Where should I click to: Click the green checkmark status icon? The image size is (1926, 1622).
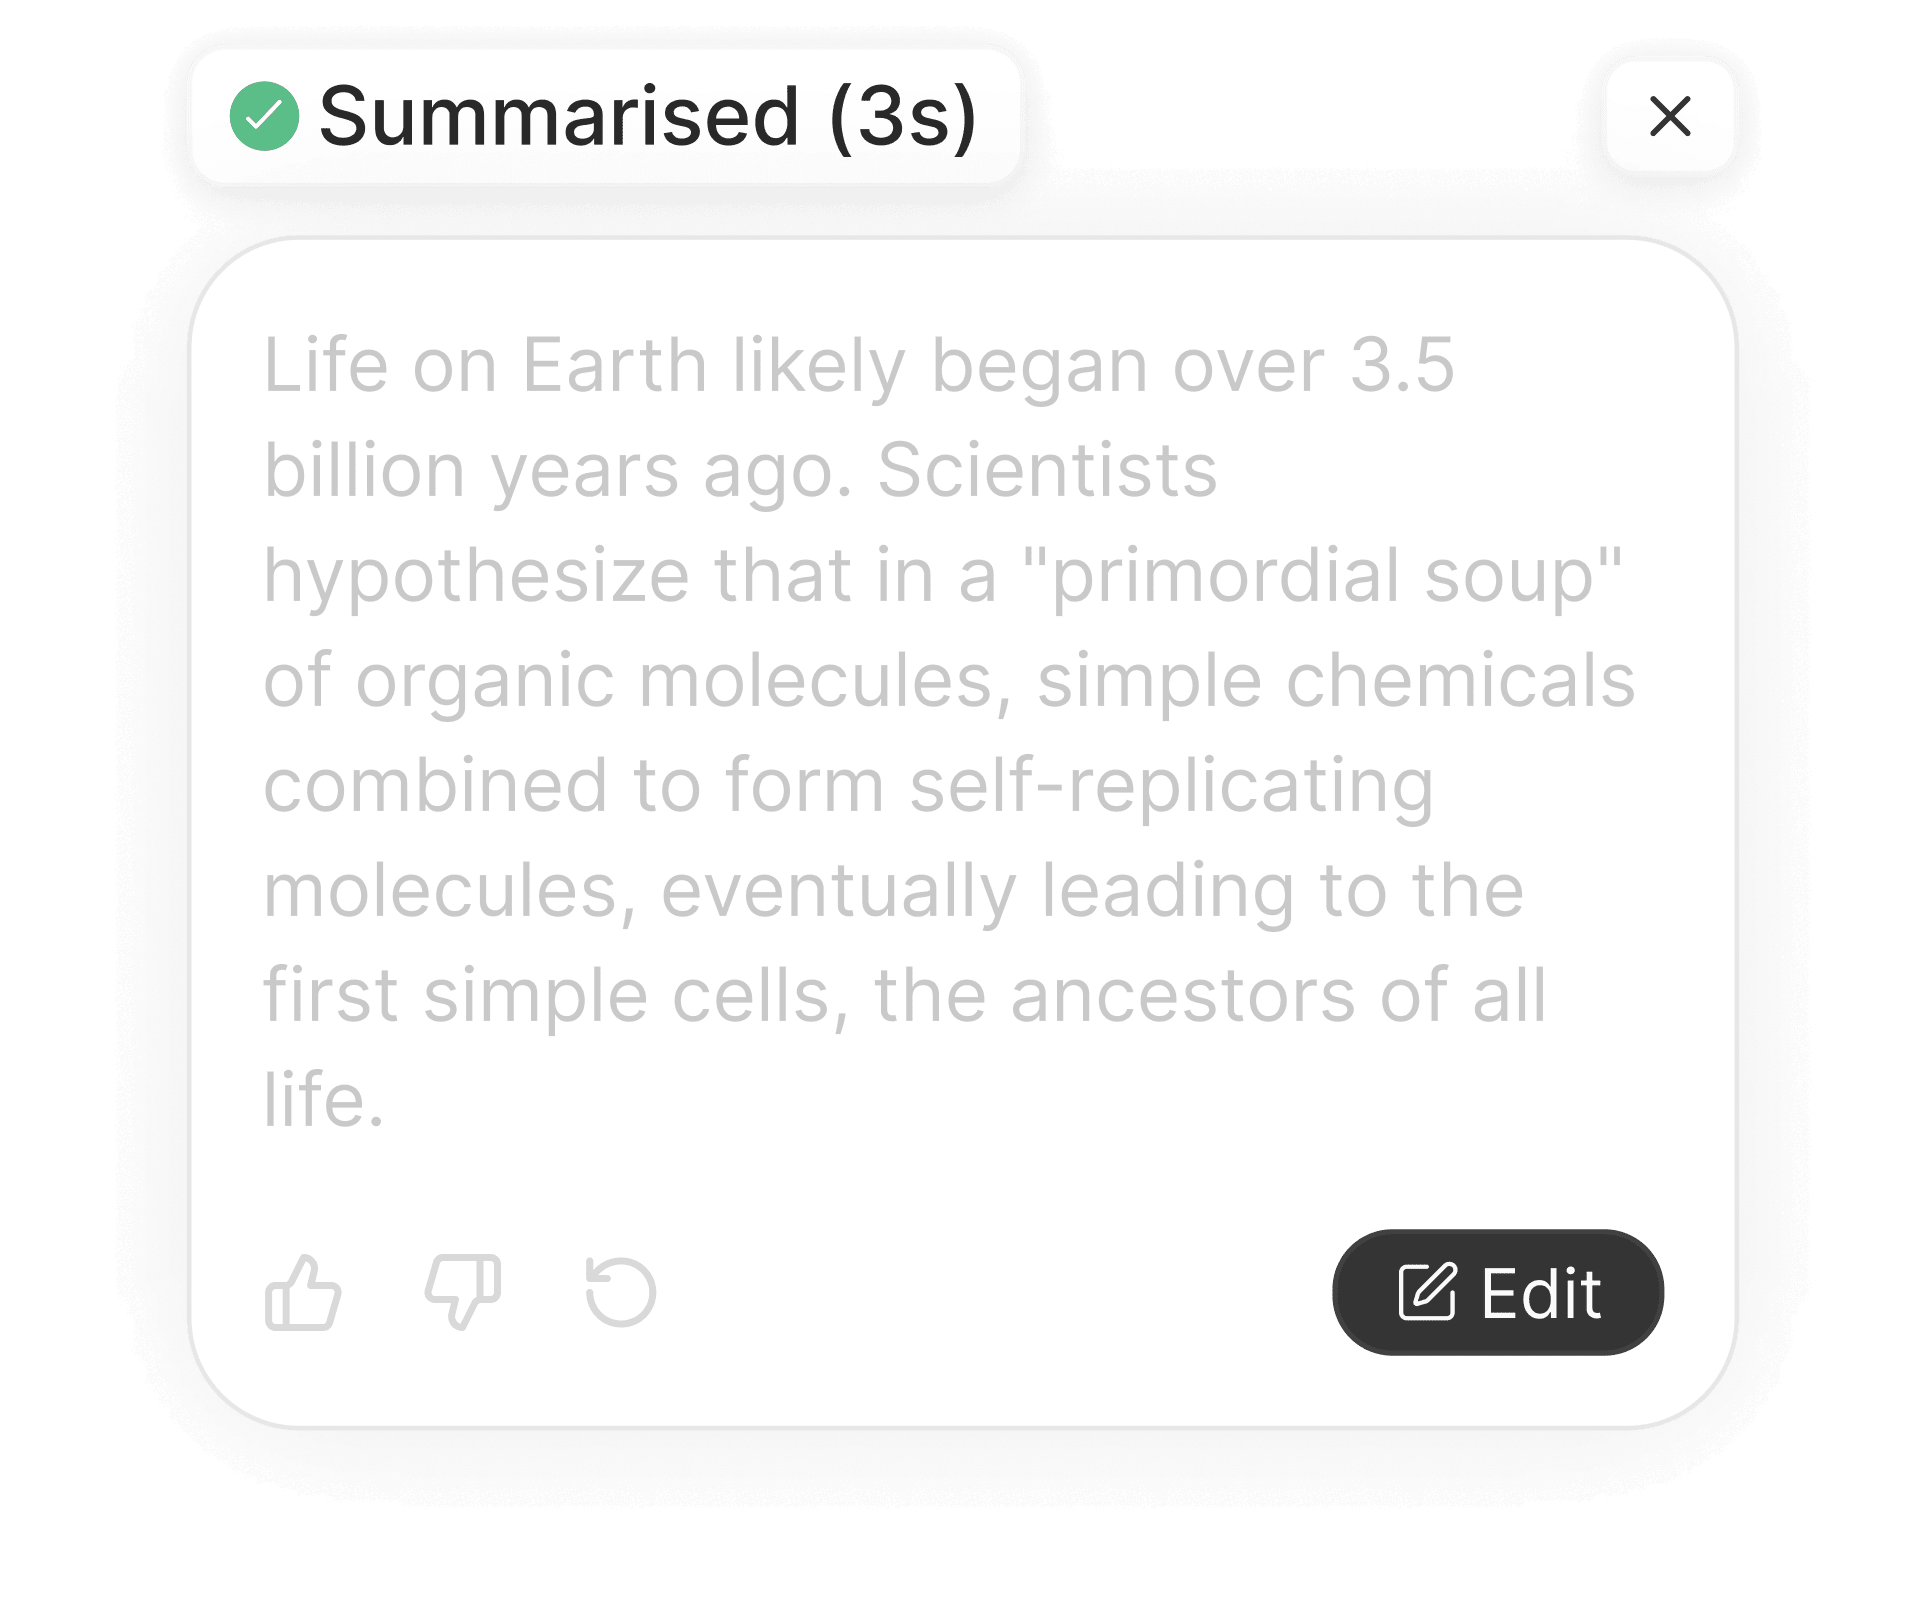[264, 117]
